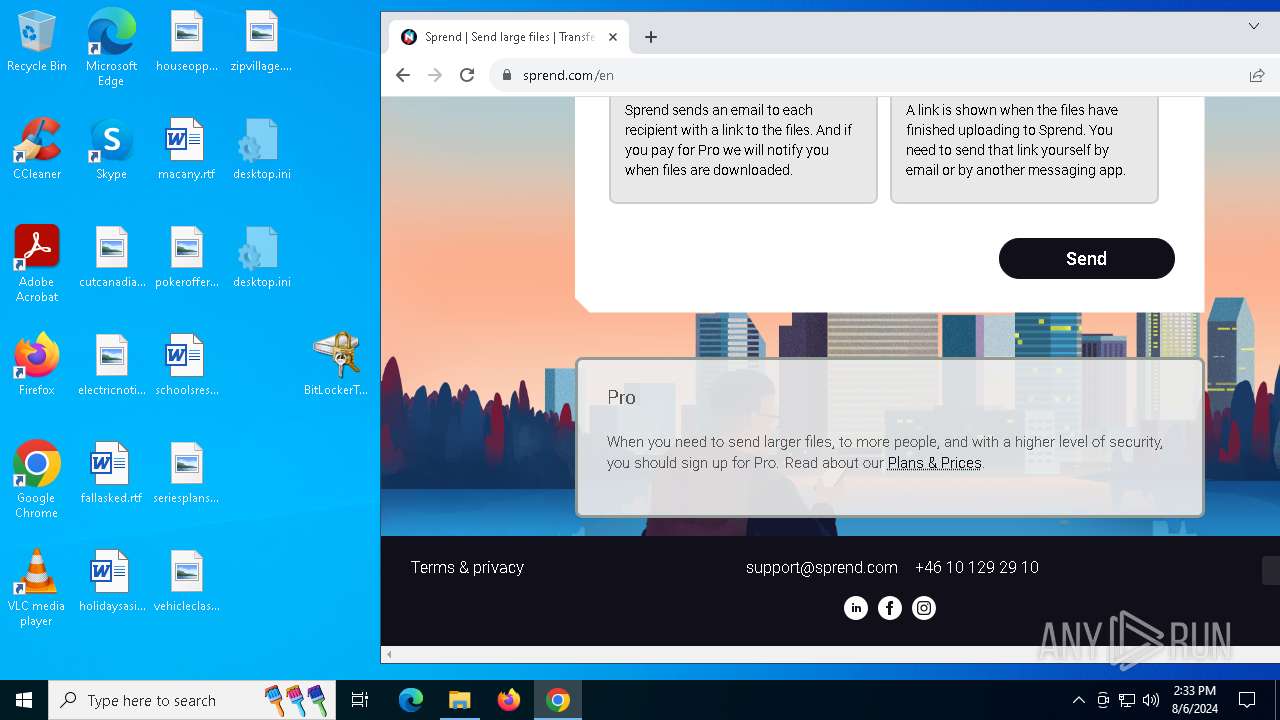
Task: Open the taskbar clock showing 2:33 PM
Action: pos(1194,700)
